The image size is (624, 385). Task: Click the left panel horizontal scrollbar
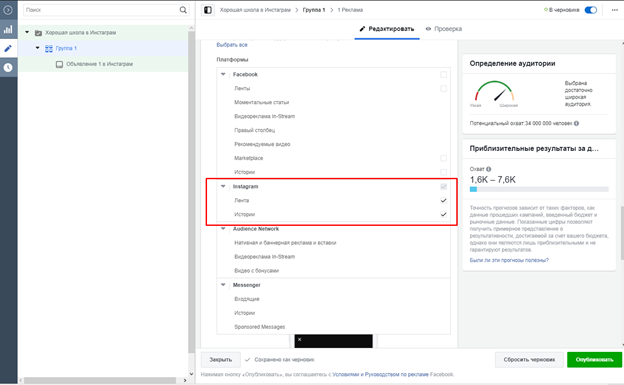[99, 381]
